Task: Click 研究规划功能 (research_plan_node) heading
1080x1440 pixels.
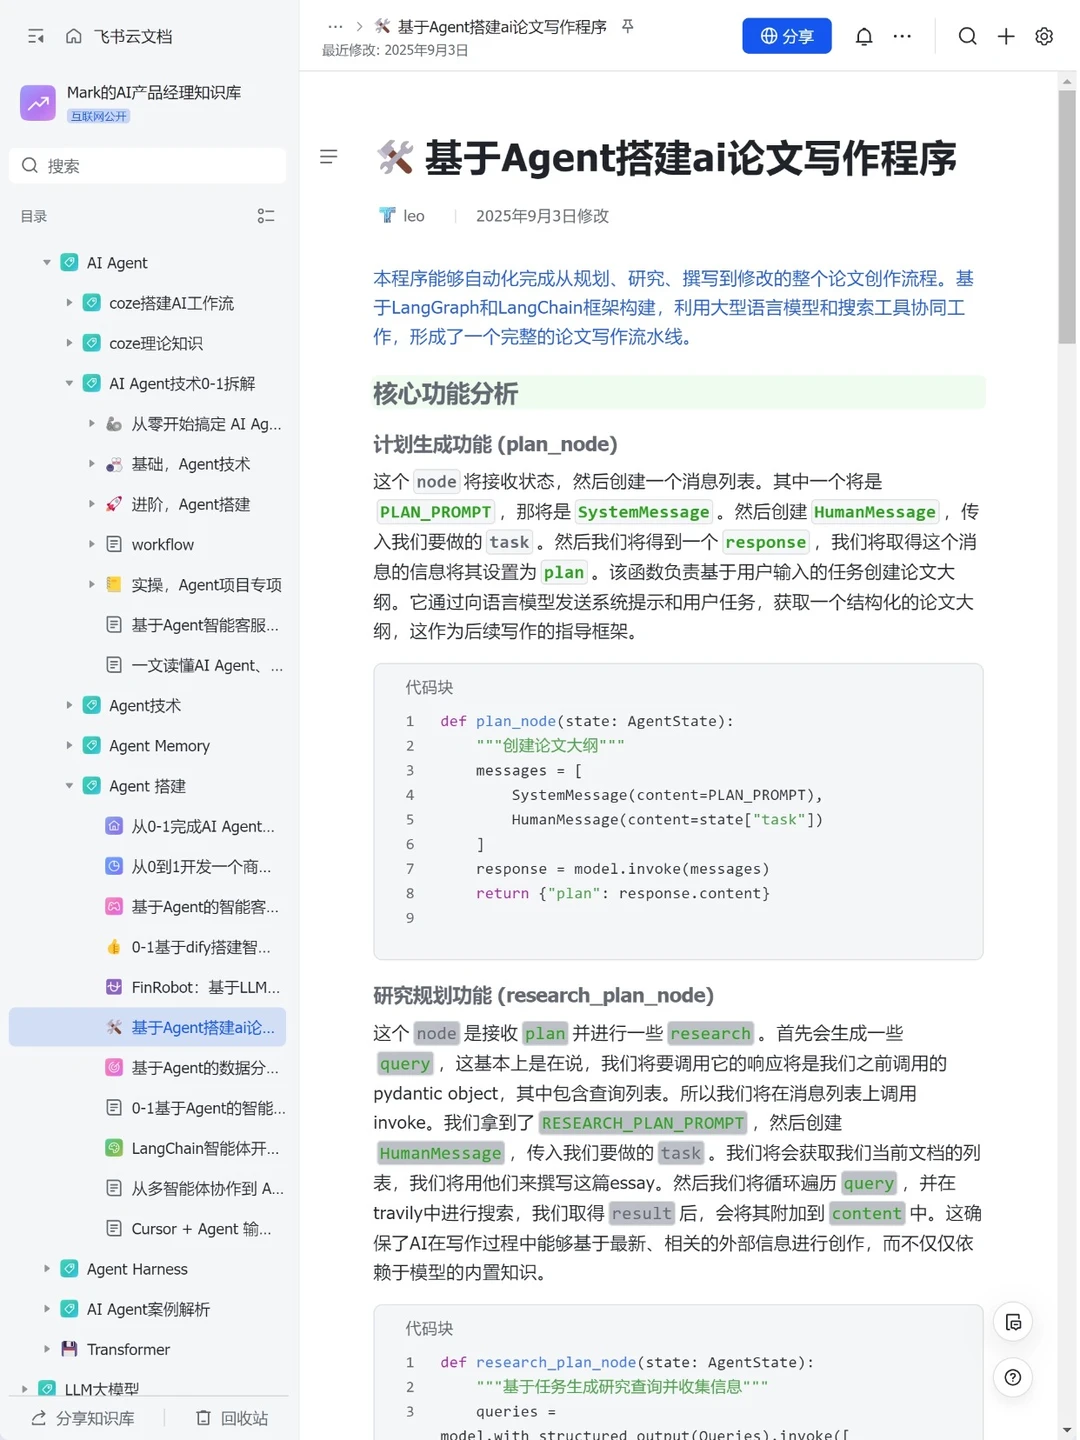Action: [543, 995]
